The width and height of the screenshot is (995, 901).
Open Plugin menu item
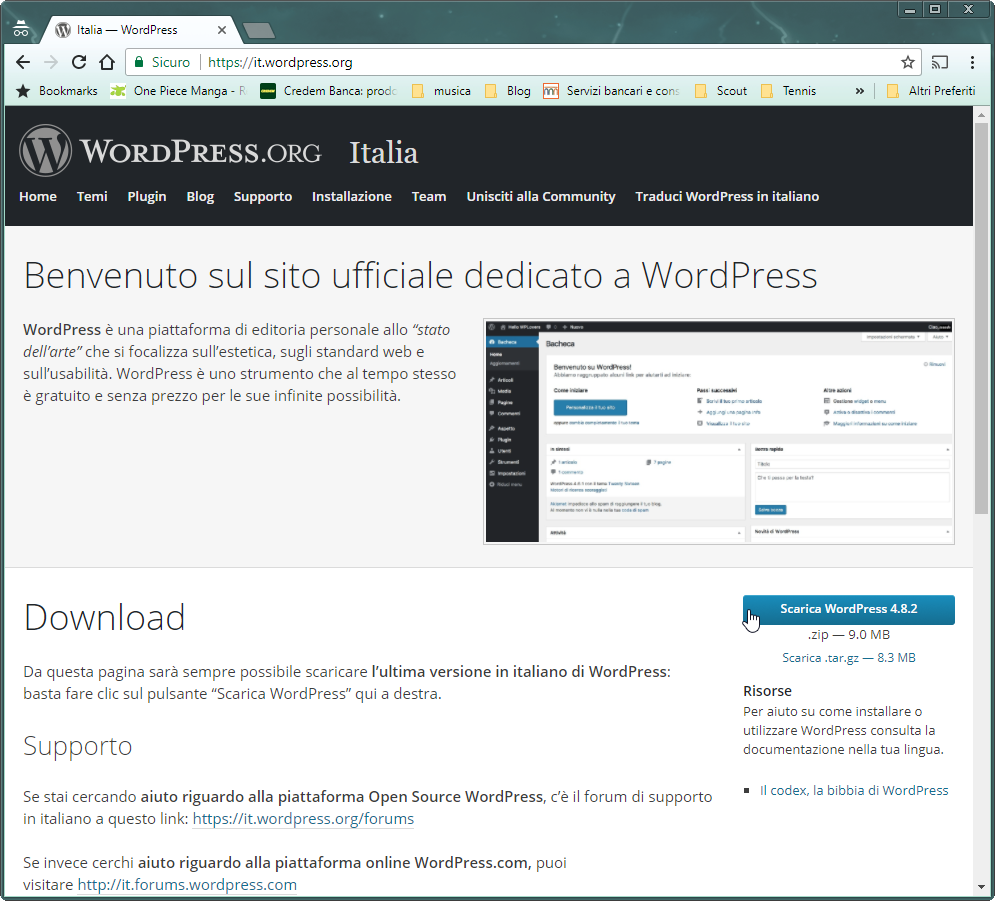[147, 197]
